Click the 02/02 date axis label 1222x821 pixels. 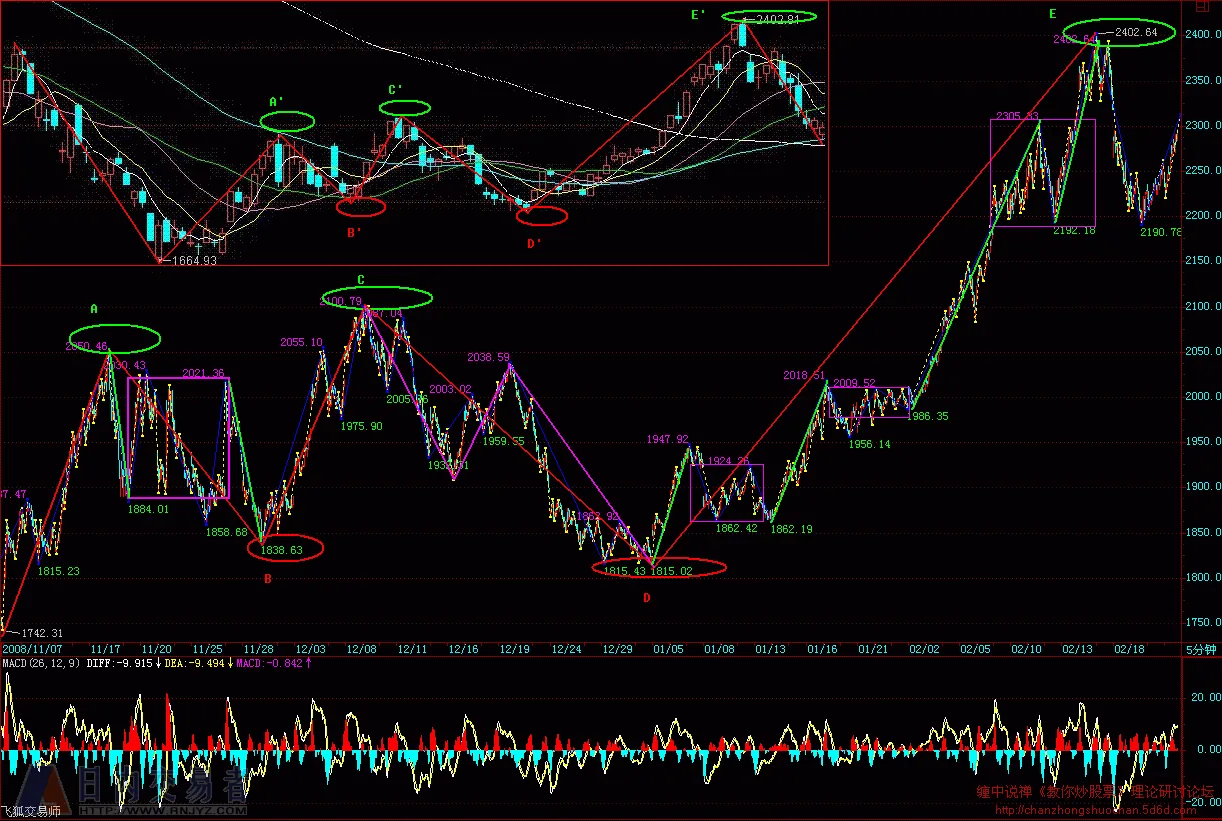click(x=925, y=649)
